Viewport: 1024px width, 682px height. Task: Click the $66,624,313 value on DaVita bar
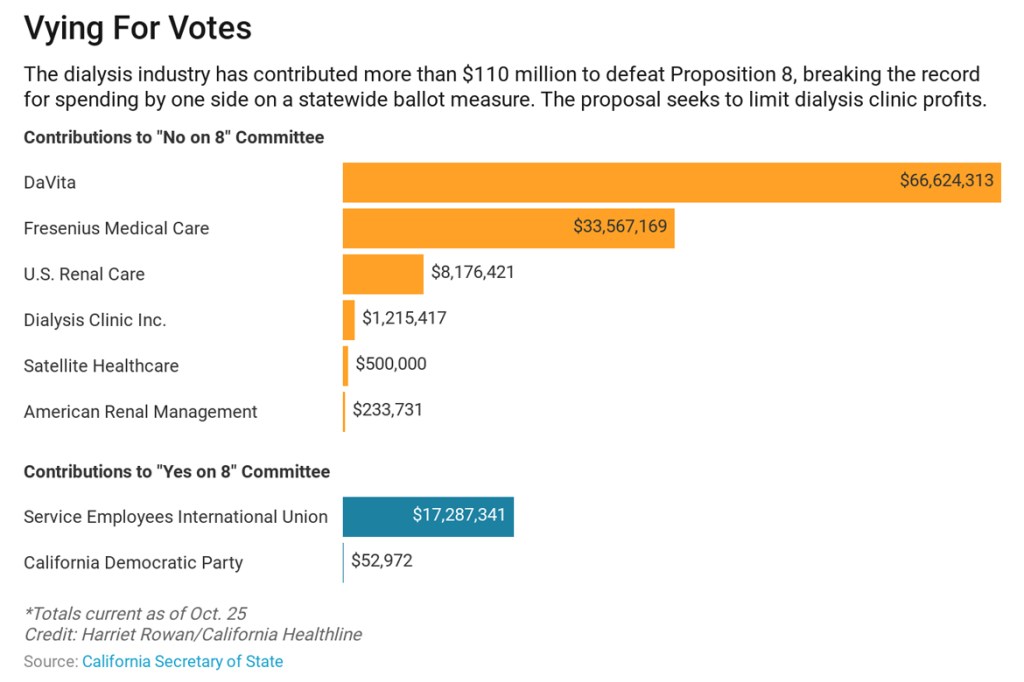[x=946, y=181]
